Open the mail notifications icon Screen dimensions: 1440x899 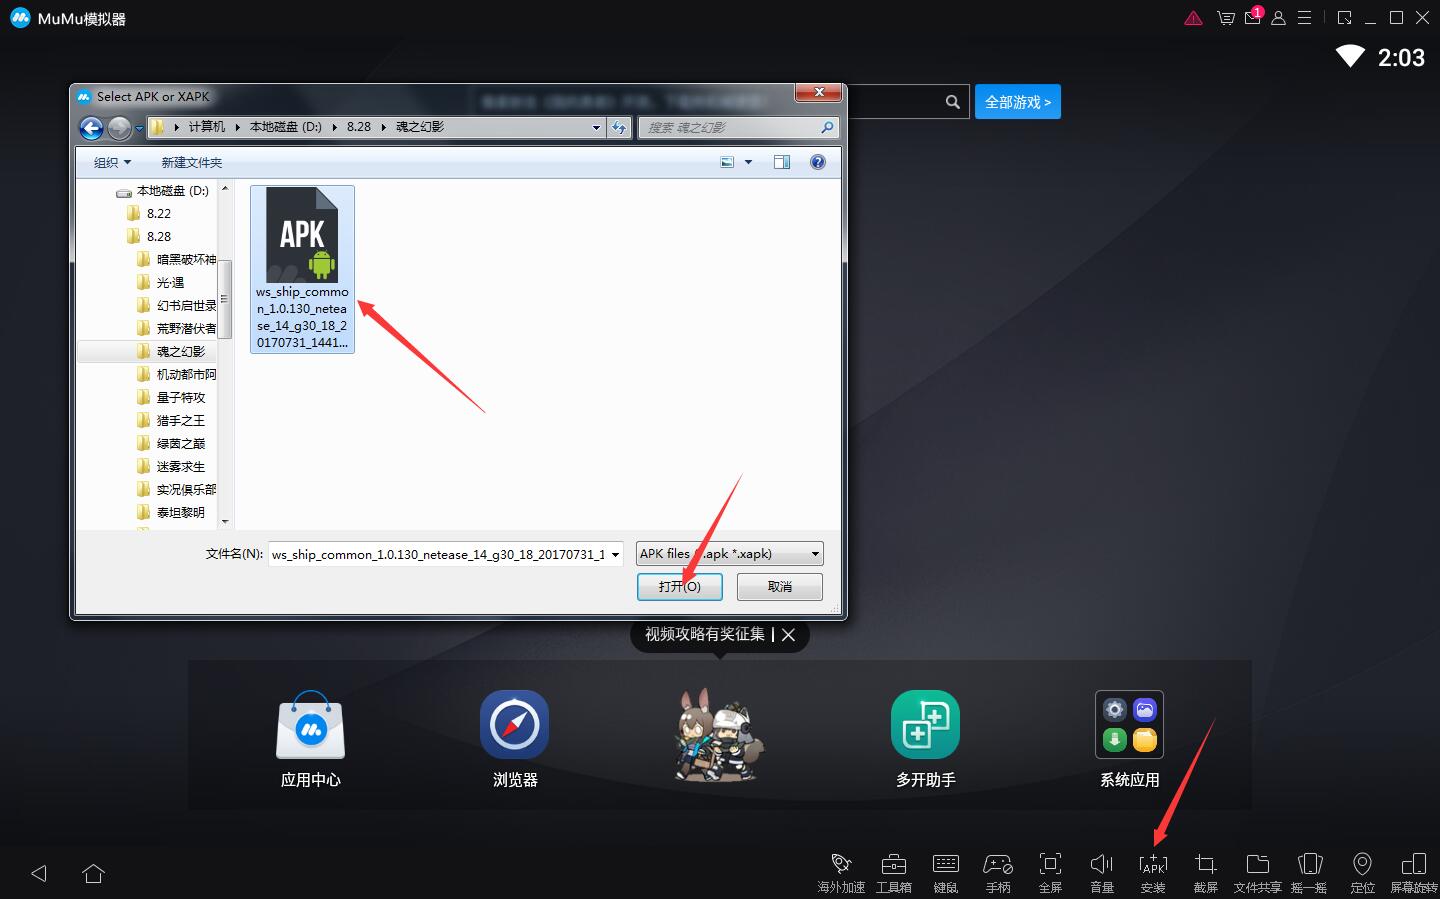pos(1253,17)
